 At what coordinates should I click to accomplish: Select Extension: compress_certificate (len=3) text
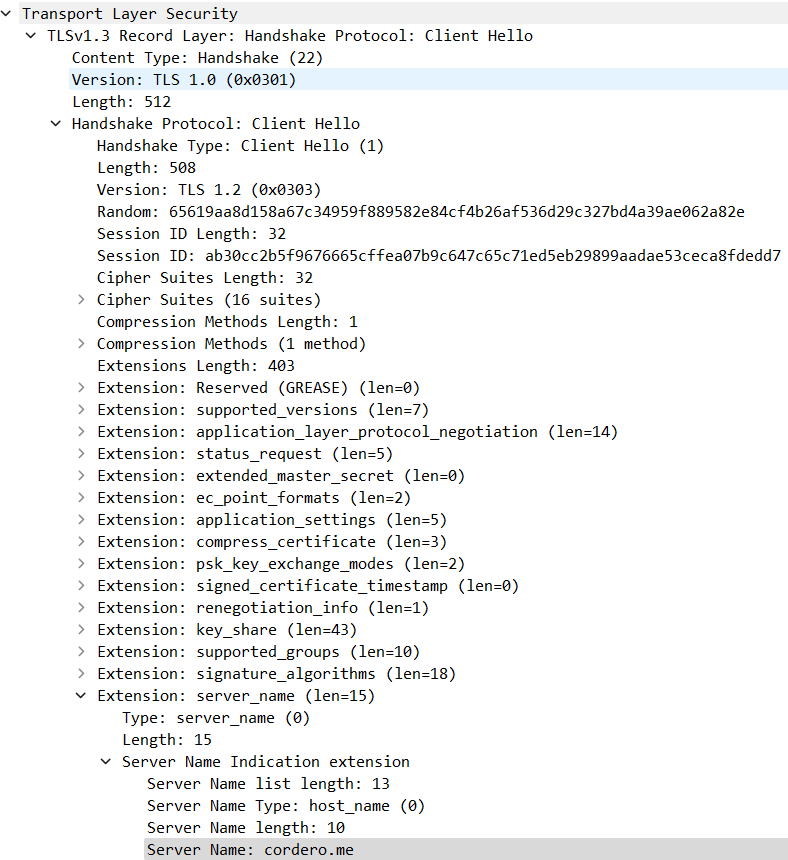pos(272,541)
